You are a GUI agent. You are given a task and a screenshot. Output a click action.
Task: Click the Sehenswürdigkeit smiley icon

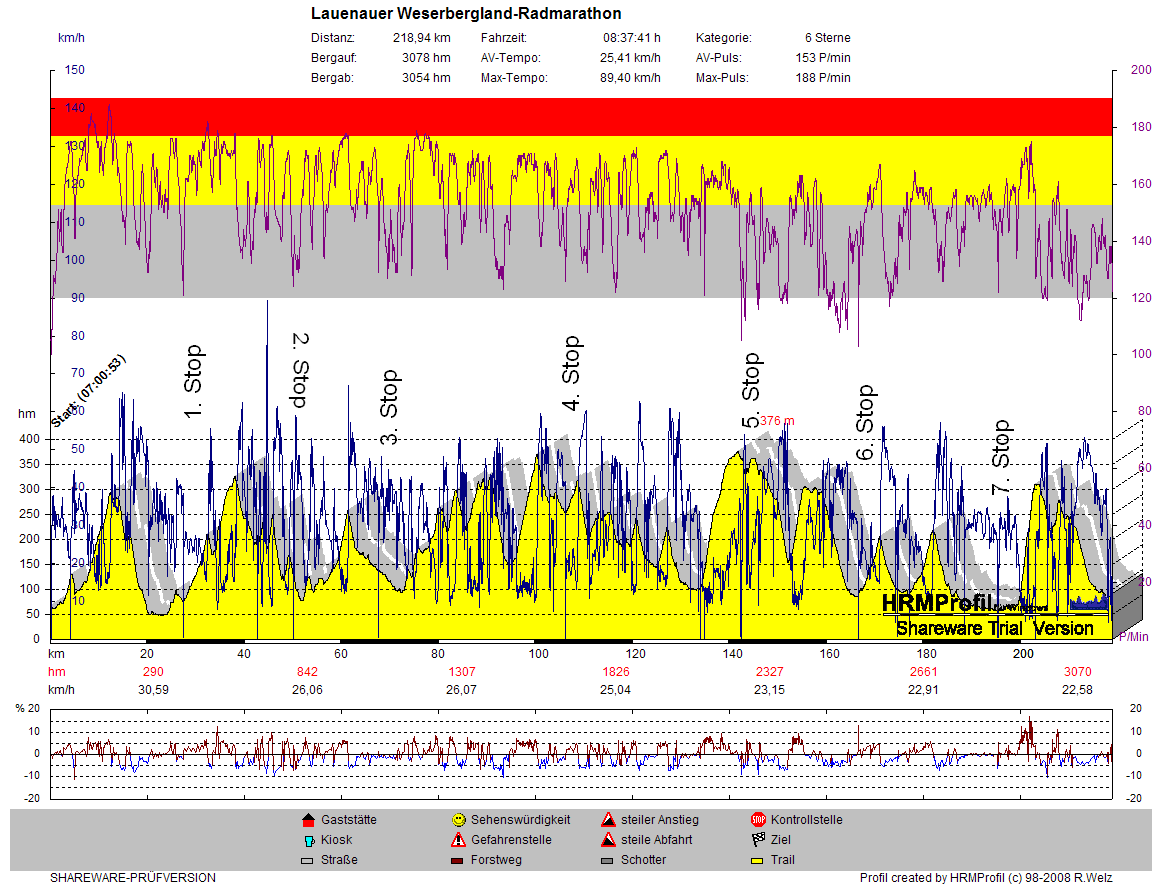458,820
